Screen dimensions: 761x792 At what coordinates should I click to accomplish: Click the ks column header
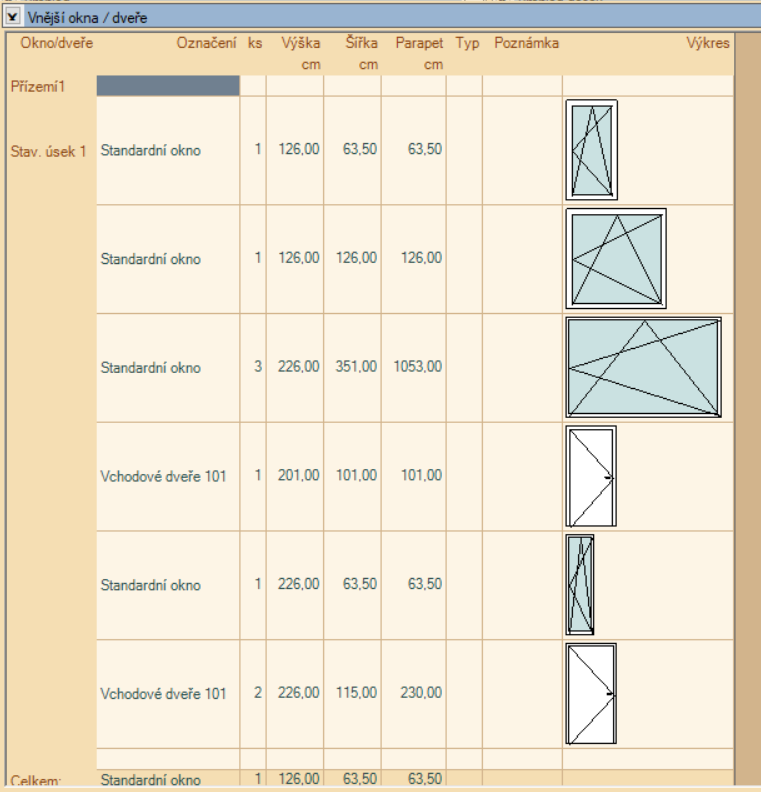tap(255, 43)
